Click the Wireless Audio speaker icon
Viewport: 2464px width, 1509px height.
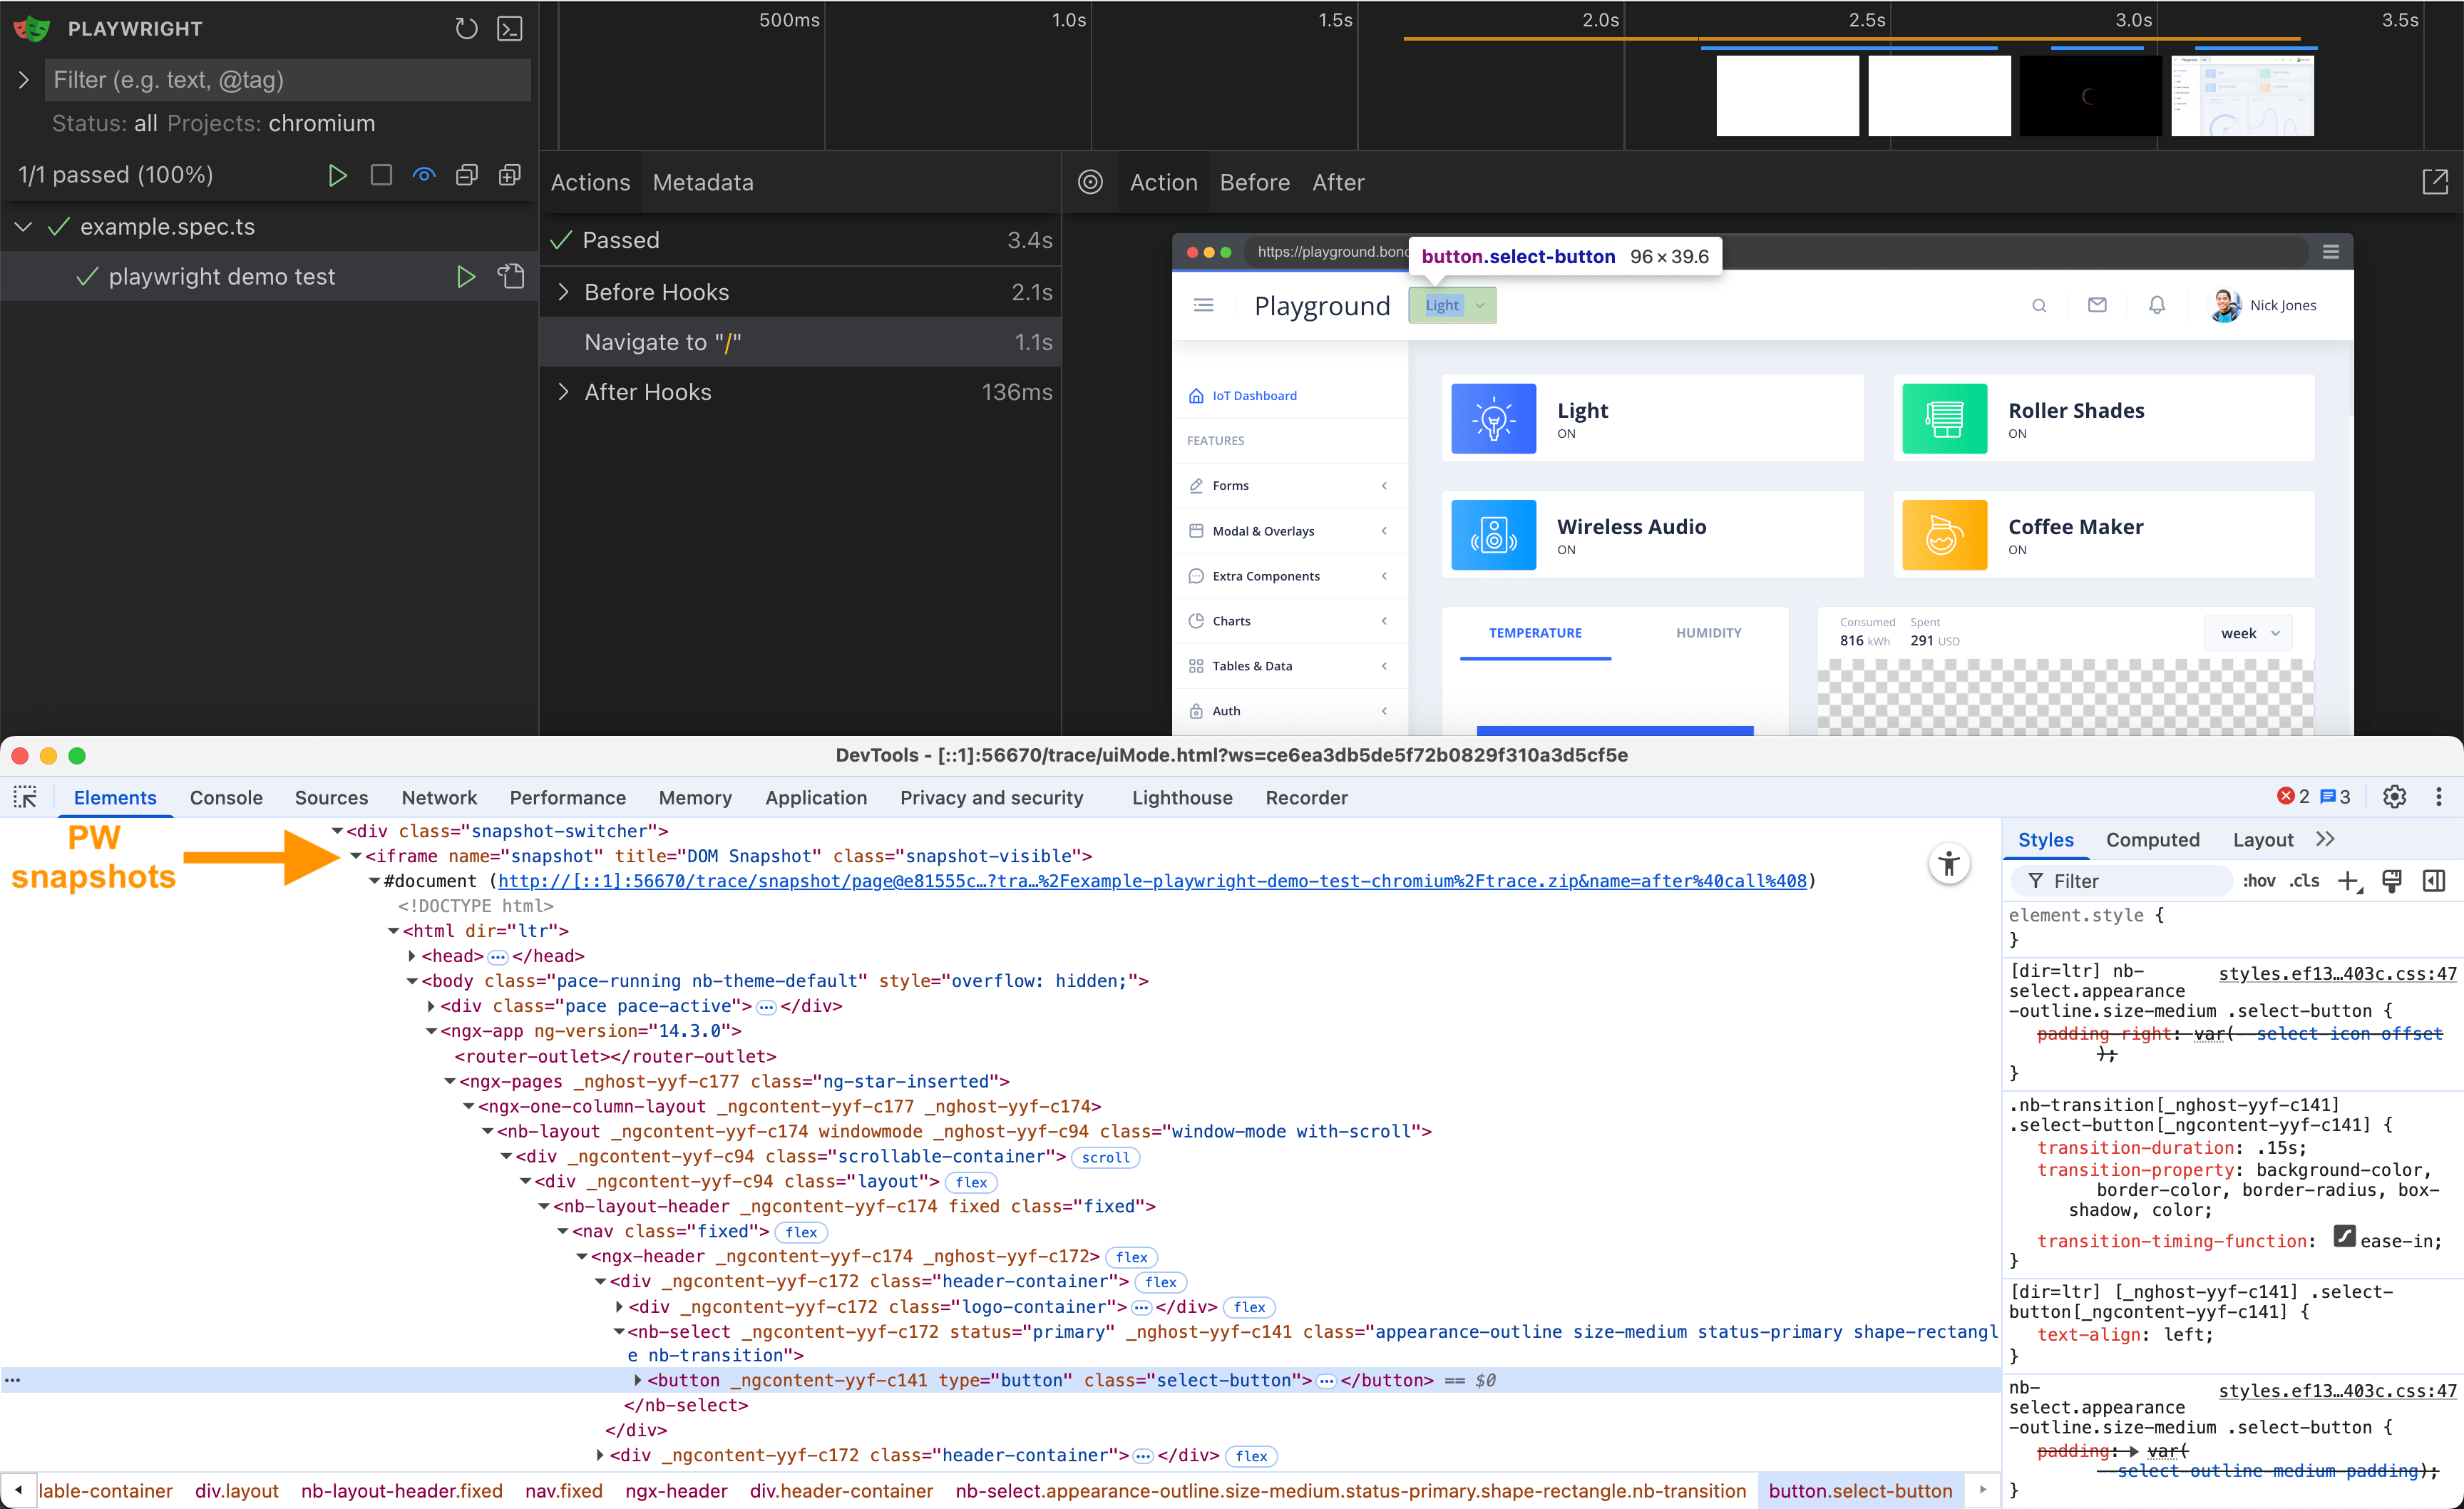click(x=1493, y=535)
